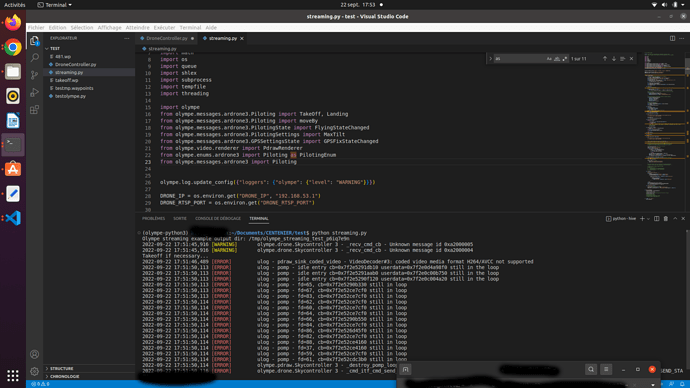Toggle Match Case in find widget
The width and height of the screenshot is (690, 388).
(x=549, y=59)
